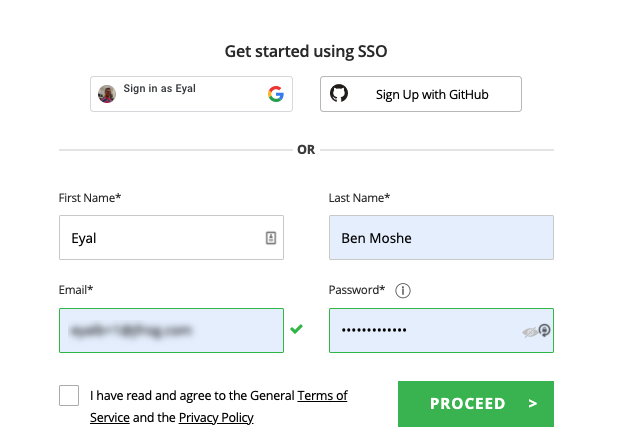Click Eyal's profile avatar in Google button

coord(107,94)
